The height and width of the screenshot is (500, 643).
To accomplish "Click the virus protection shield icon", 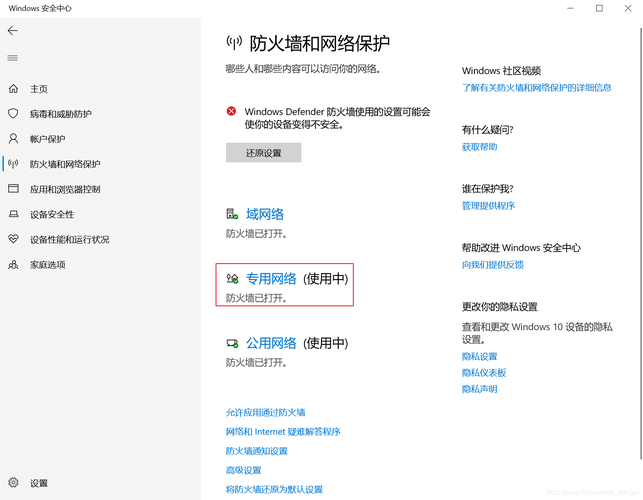I will tap(14, 114).
